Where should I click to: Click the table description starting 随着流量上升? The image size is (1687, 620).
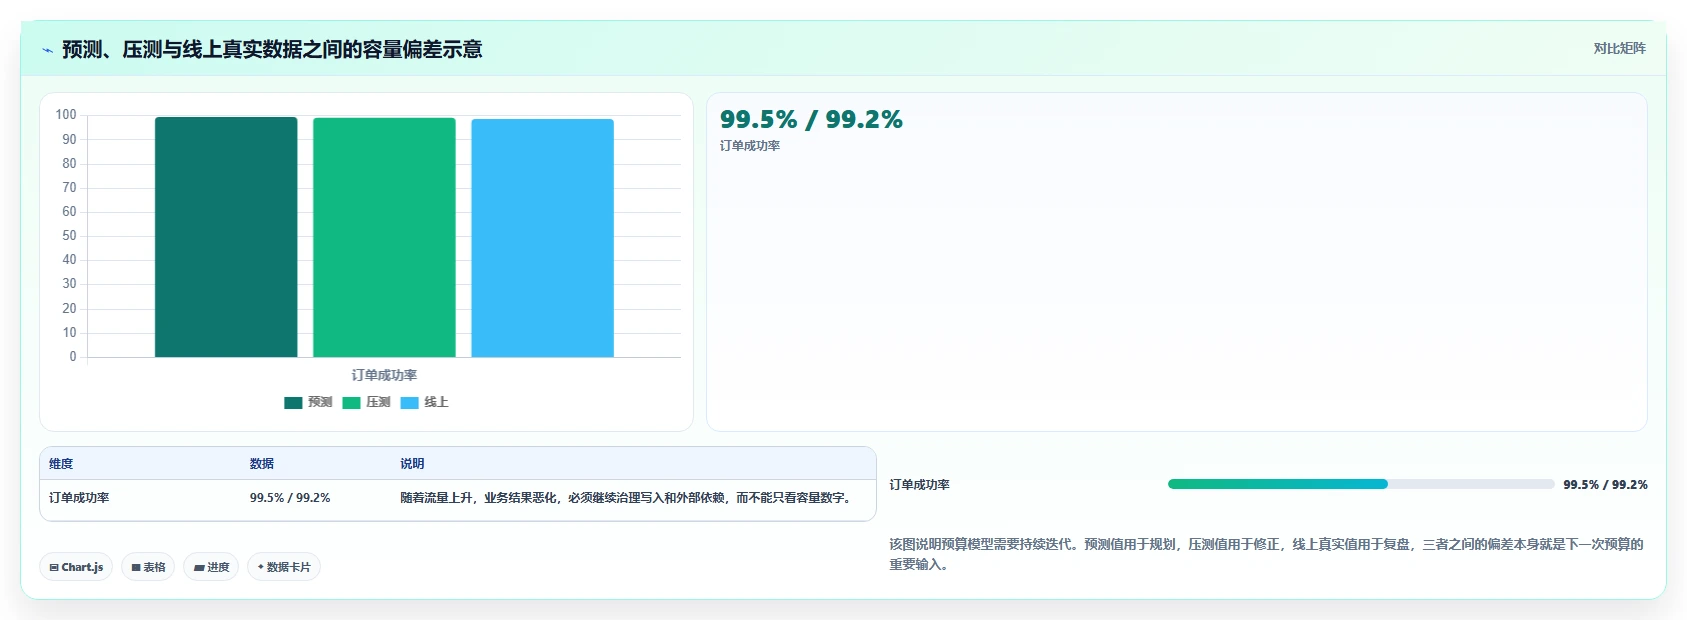(x=628, y=498)
